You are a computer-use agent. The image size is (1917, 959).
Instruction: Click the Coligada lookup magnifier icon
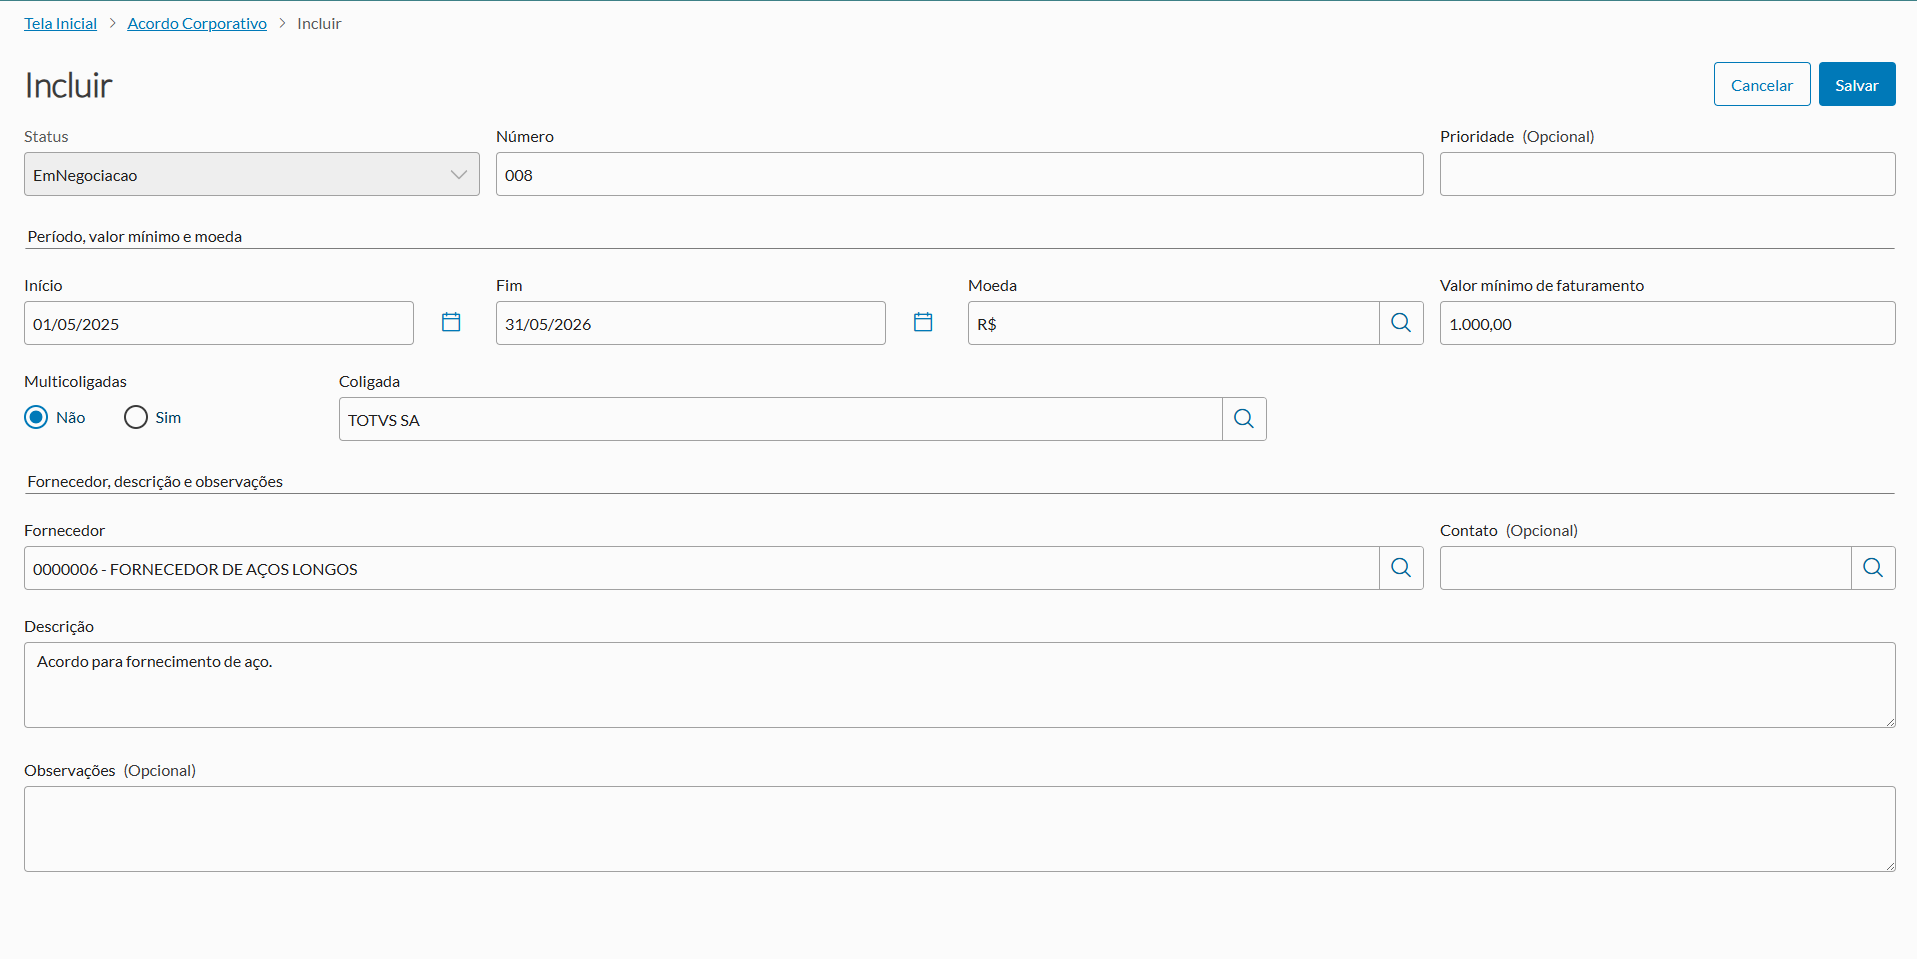1244,419
